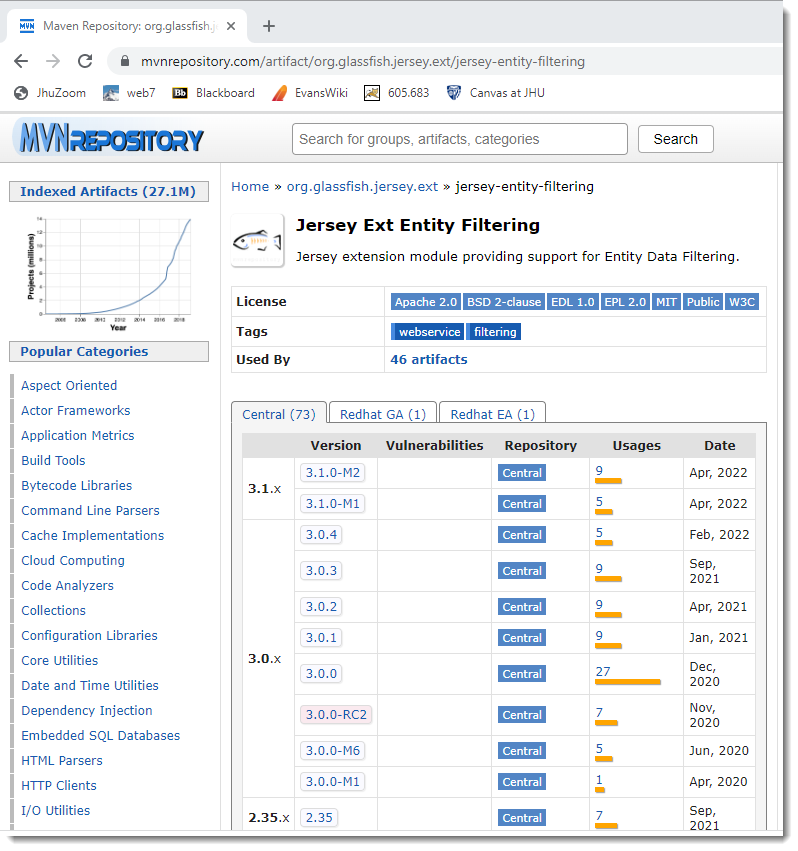Click the padlock site security icon
Image resolution: width=798 pixels, height=851 pixels.
pyautogui.click(x=125, y=61)
